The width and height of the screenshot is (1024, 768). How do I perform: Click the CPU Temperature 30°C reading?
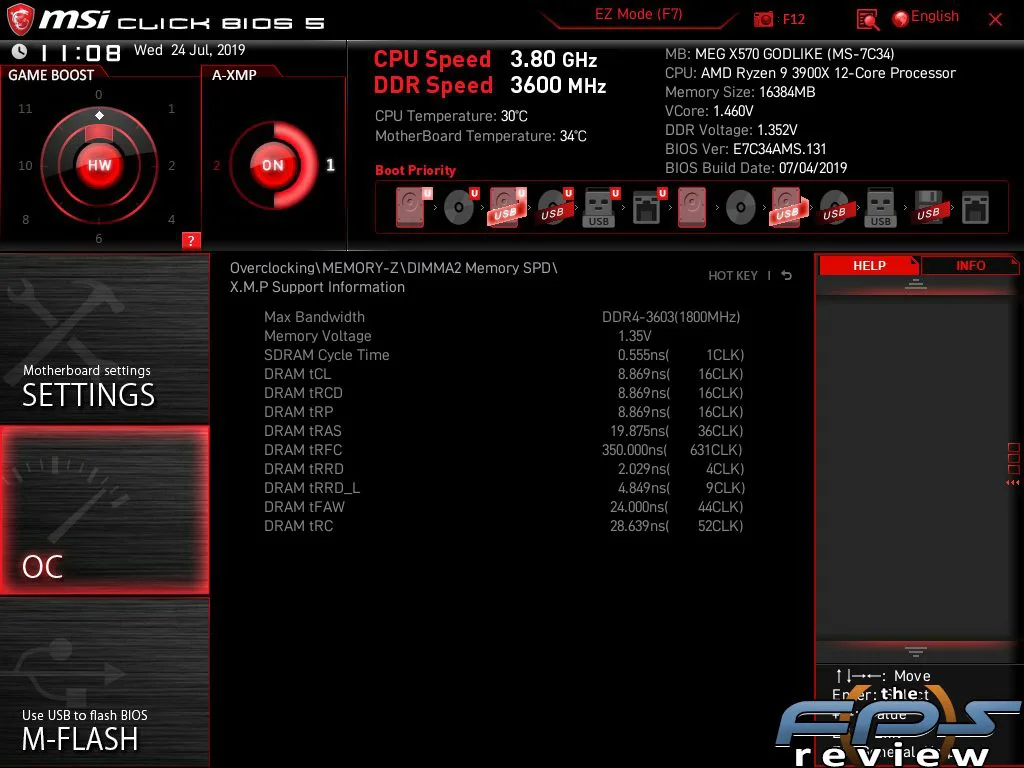click(x=451, y=116)
